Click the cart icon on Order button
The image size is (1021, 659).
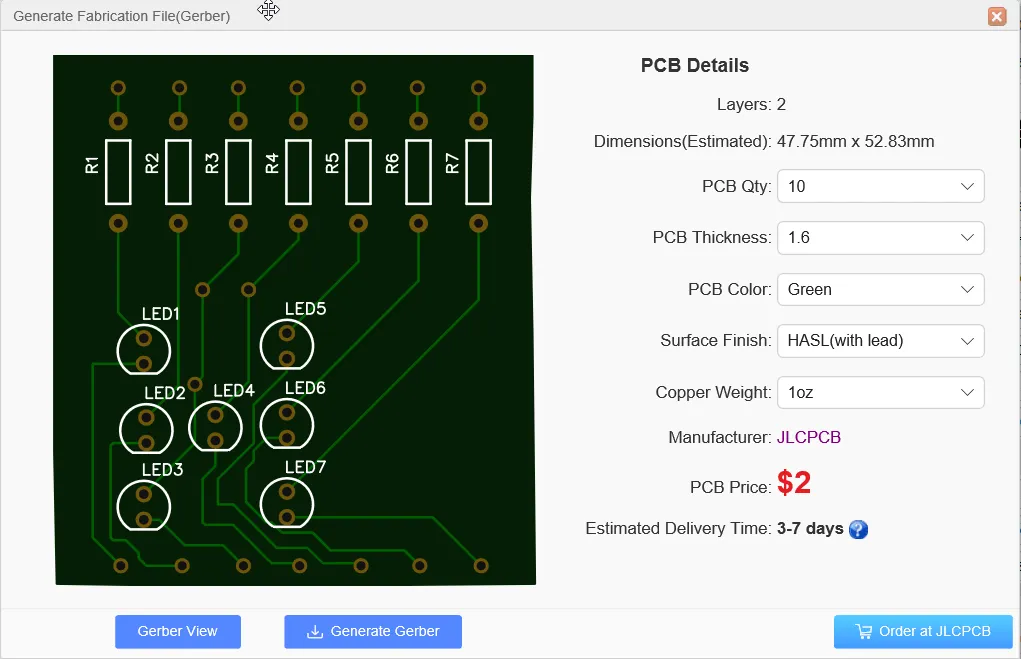[864, 632]
